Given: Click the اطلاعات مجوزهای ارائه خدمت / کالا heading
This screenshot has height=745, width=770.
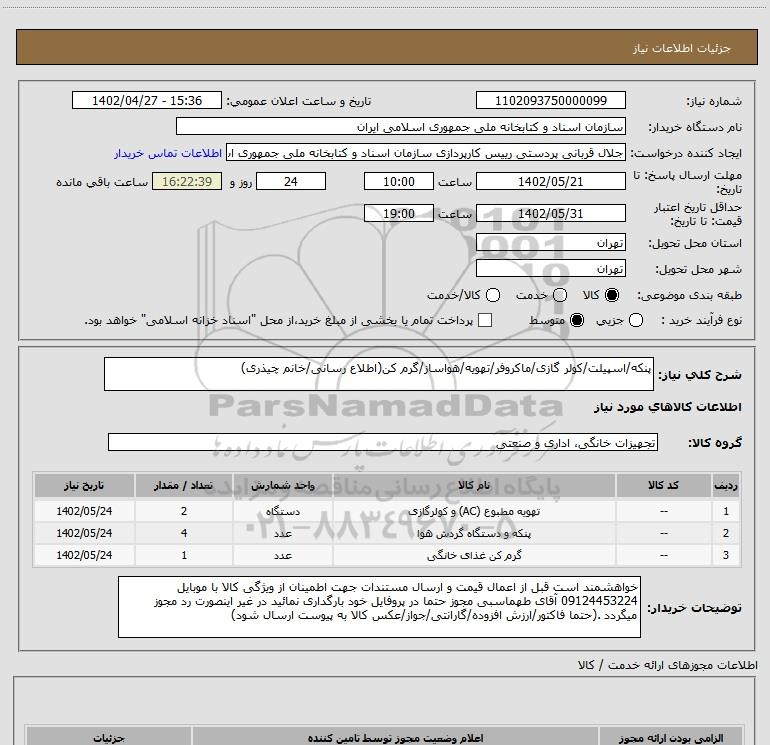Looking at the screenshot, I should pos(667,665).
